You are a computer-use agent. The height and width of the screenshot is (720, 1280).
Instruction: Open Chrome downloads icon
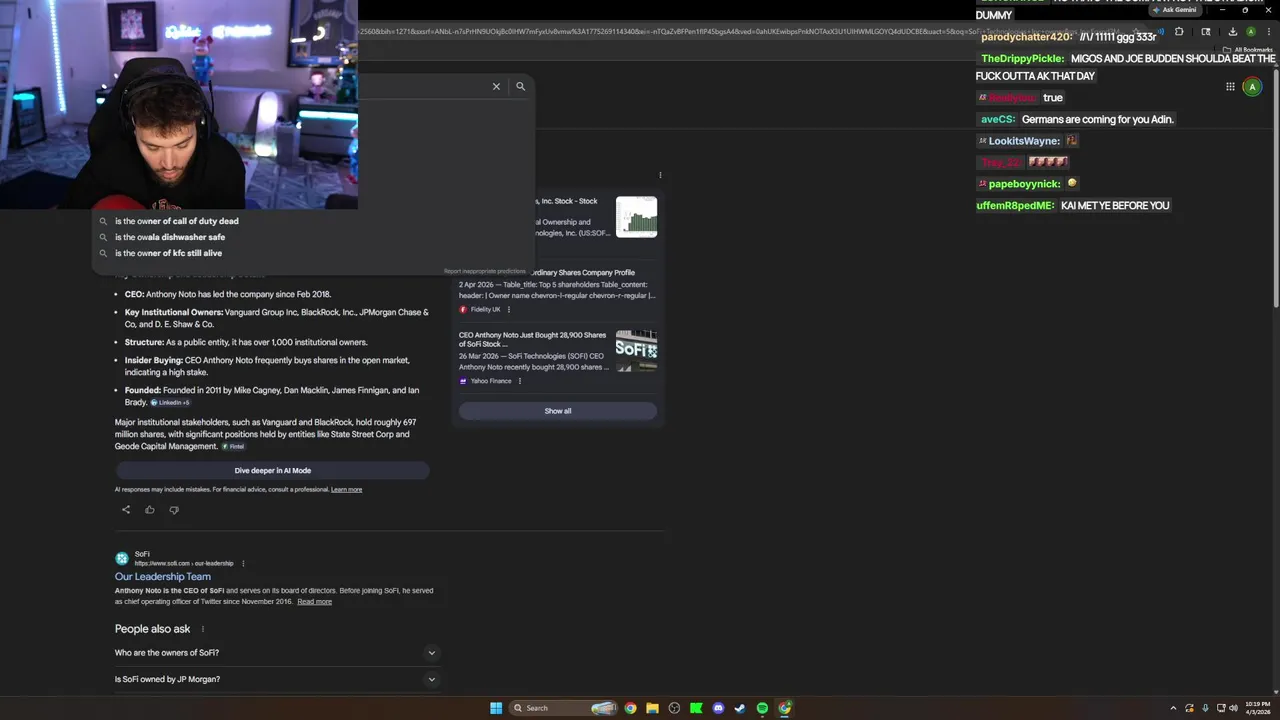point(1233,32)
